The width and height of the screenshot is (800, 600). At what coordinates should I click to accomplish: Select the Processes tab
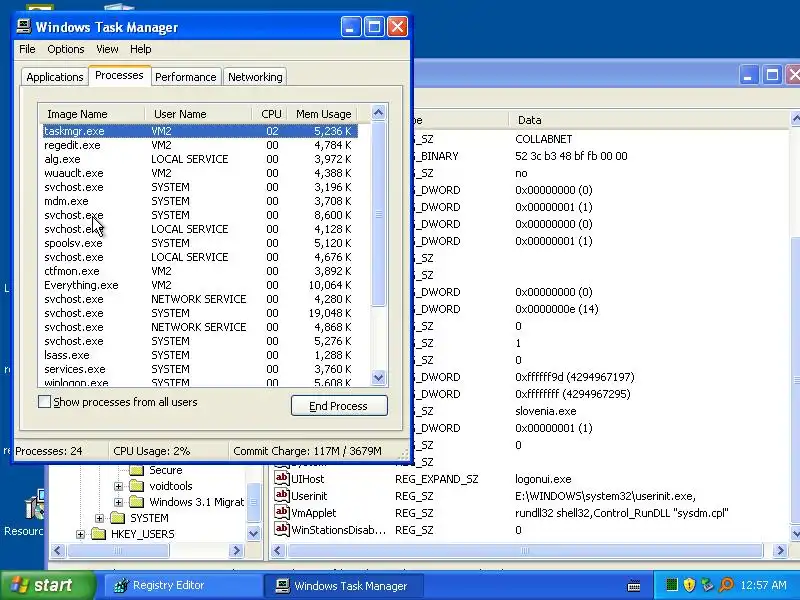point(119,76)
